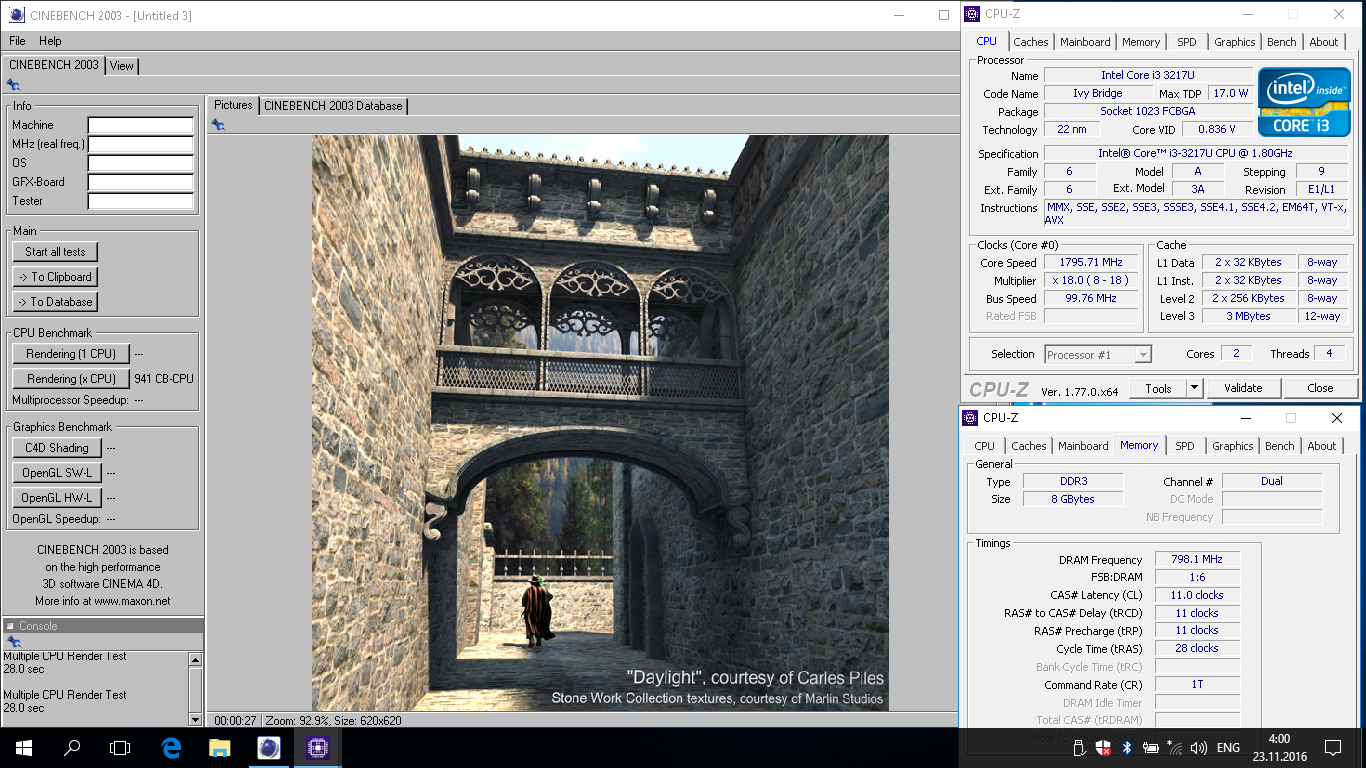
Task: Open Graphics tab in top CPU-Z window
Action: pos(1235,42)
